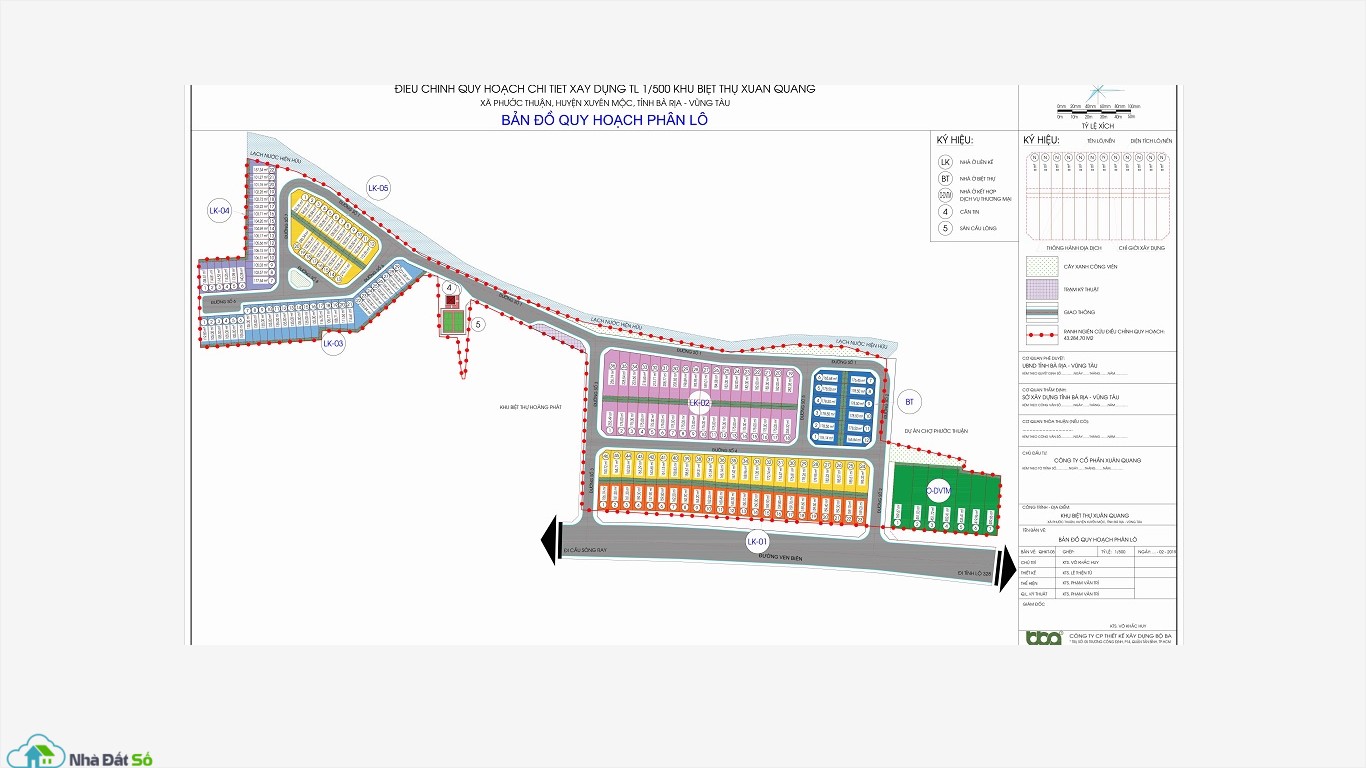1366x768 pixels.
Task: Click 'TRẠM KỸ THUẬT' legend text
Action: (1081, 289)
